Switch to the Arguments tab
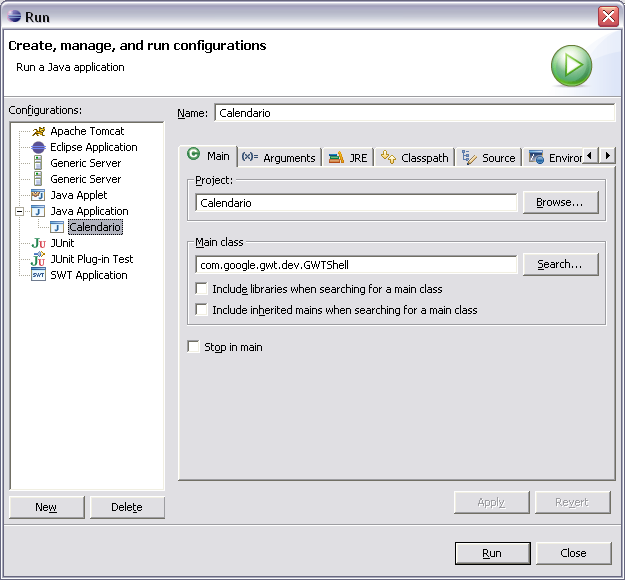625x580 pixels. click(x=279, y=157)
